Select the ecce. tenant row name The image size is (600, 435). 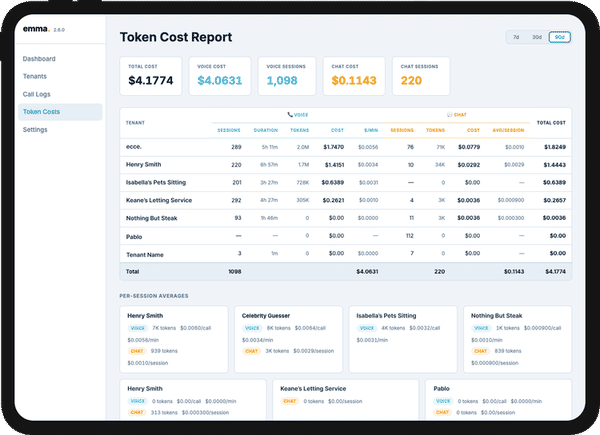(134, 147)
